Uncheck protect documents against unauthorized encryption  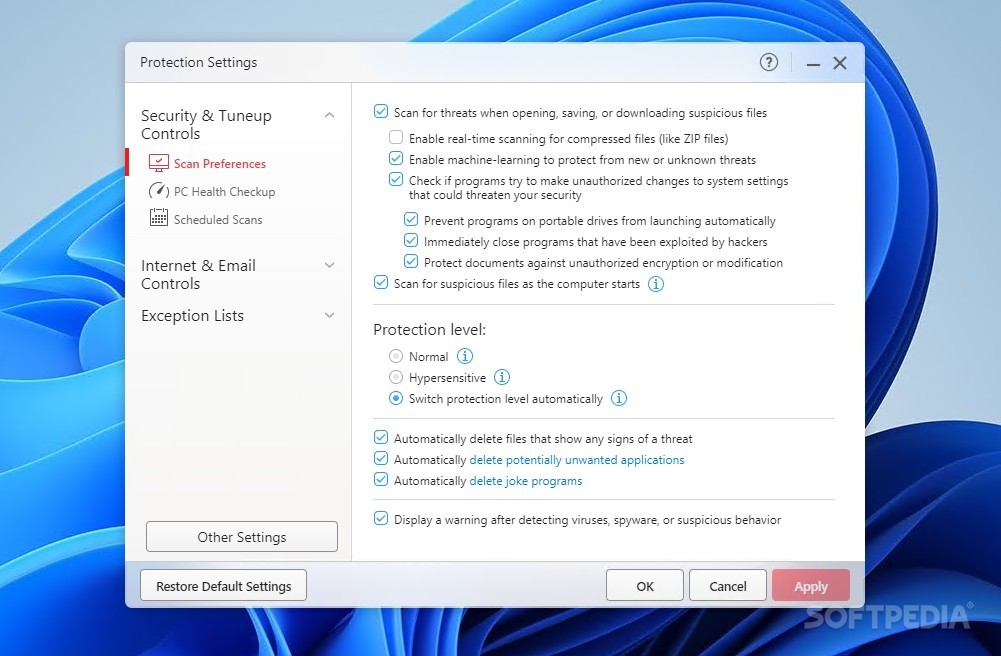pos(411,262)
